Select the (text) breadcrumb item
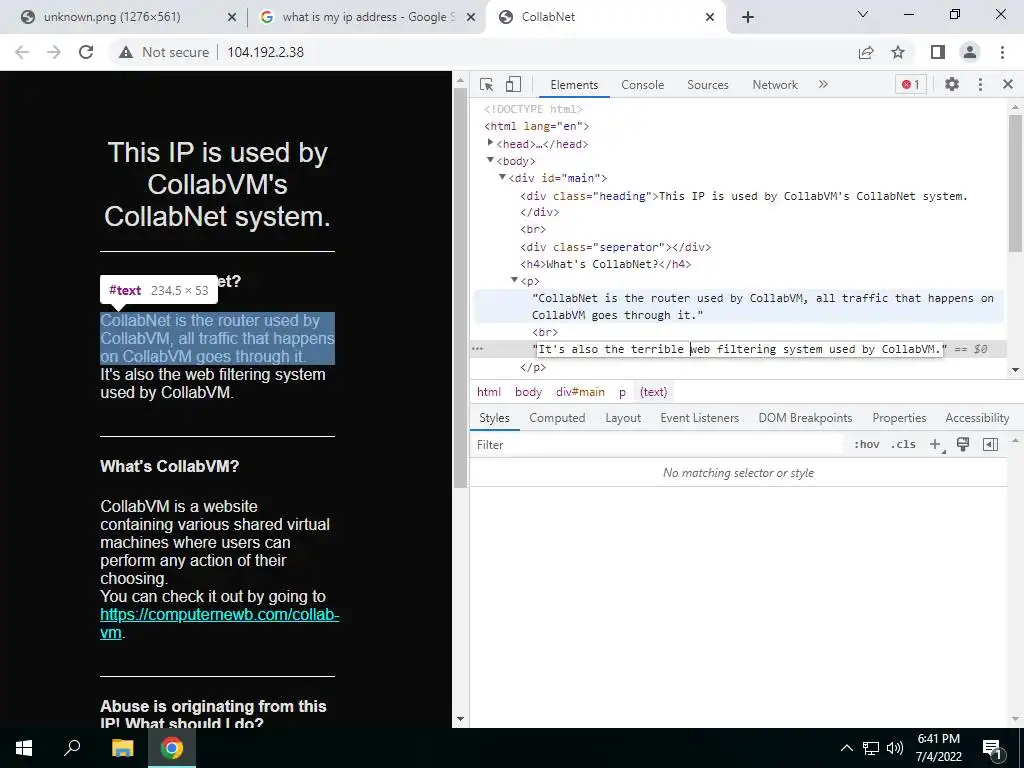The height and width of the screenshot is (768, 1024). [x=654, y=392]
